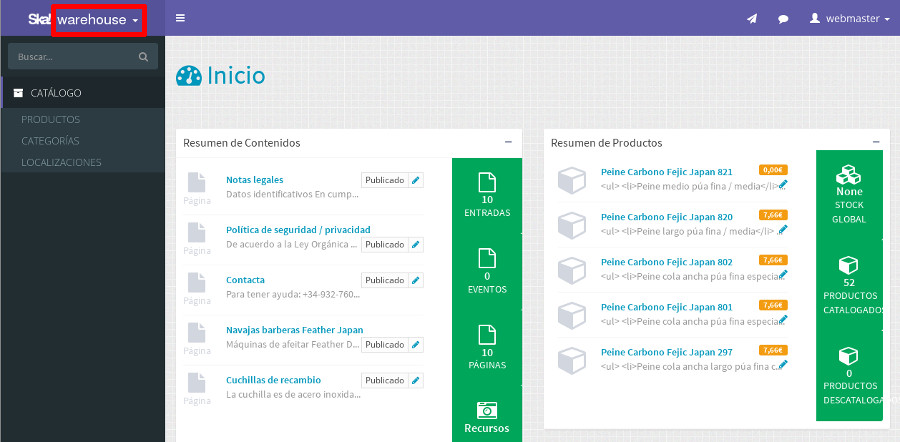Edit Peine Fejic Japan 801 pencil icon
Screen dimensions: 900x442
coord(783,319)
